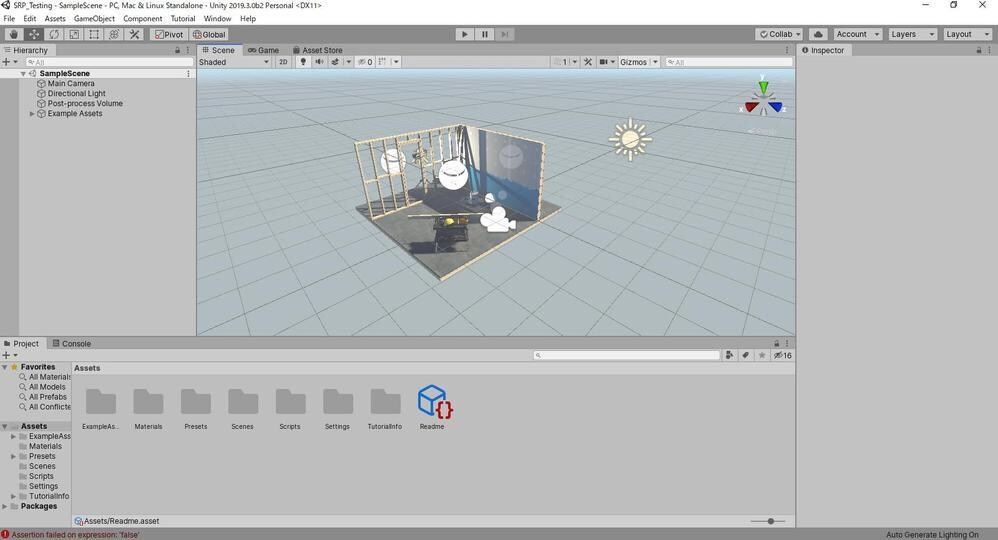Lock the Hierarchy panel
This screenshot has width=998, height=540.
(178, 50)
